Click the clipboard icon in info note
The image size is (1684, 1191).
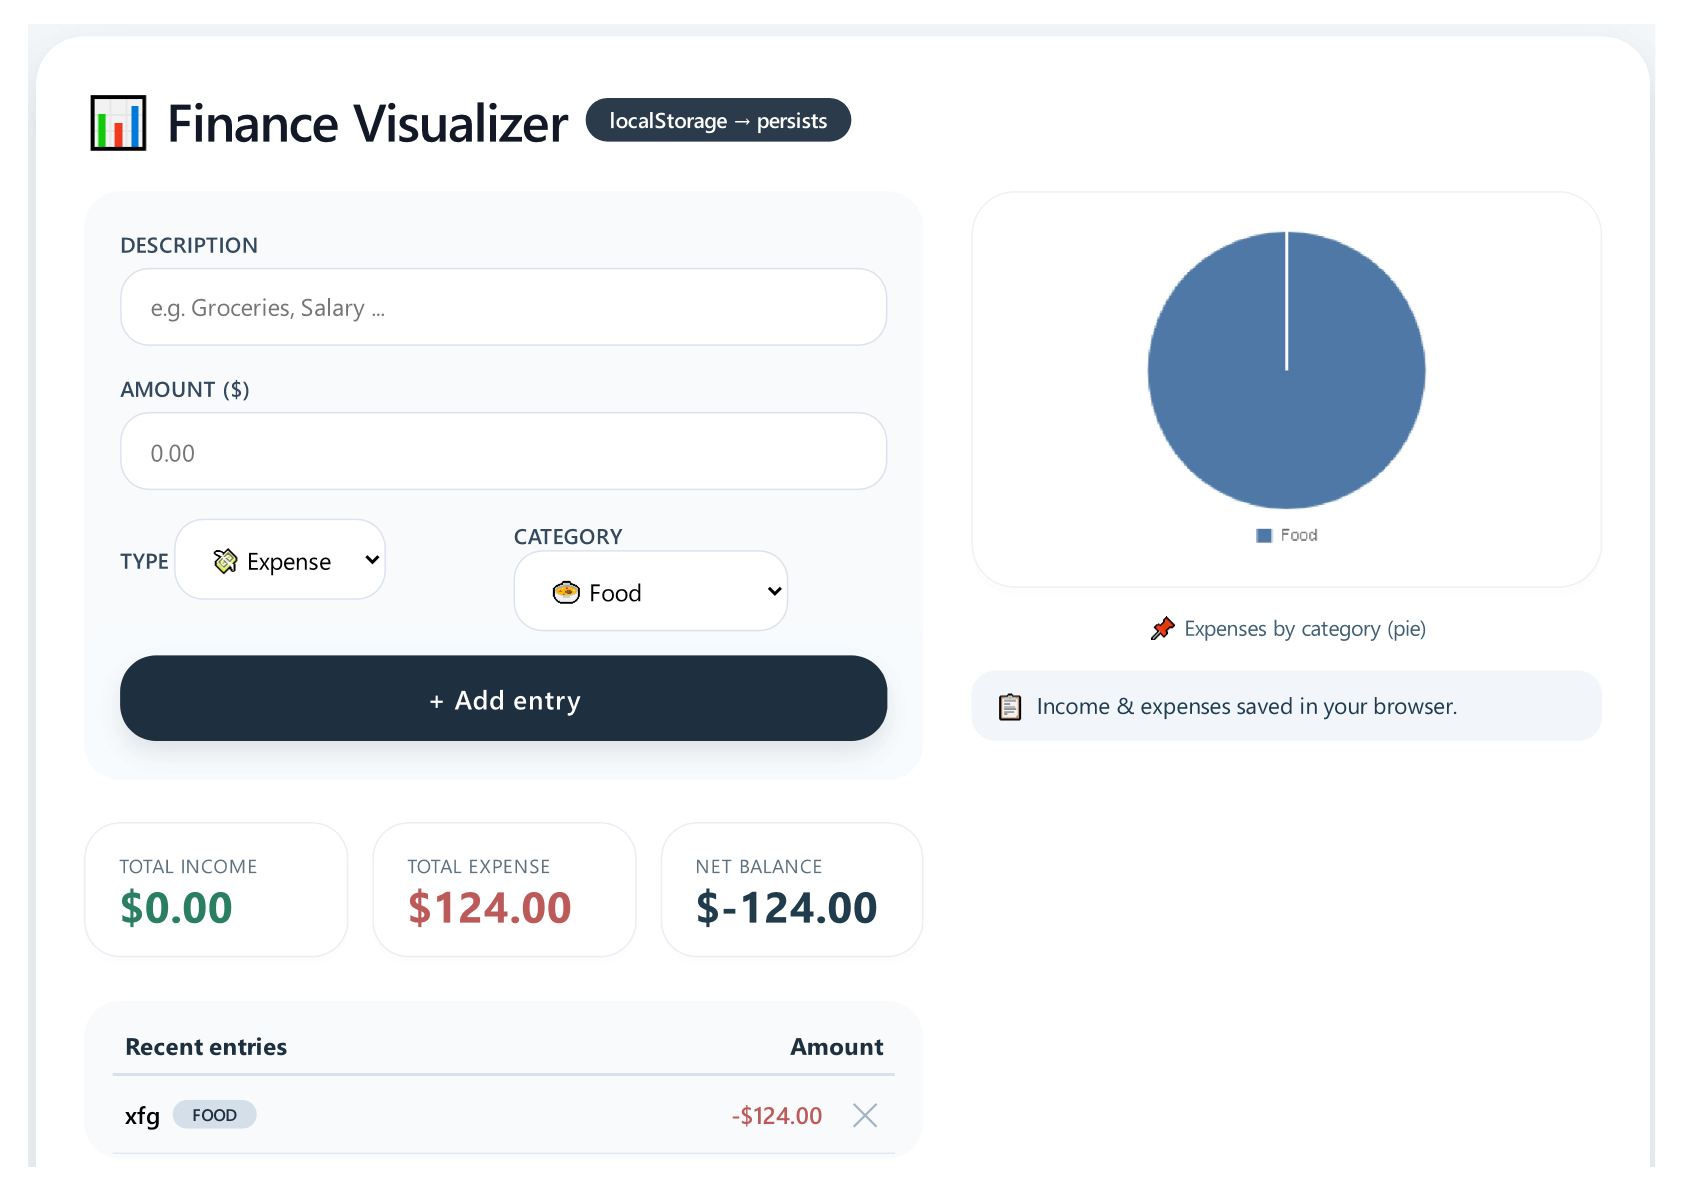(1010, 707)
